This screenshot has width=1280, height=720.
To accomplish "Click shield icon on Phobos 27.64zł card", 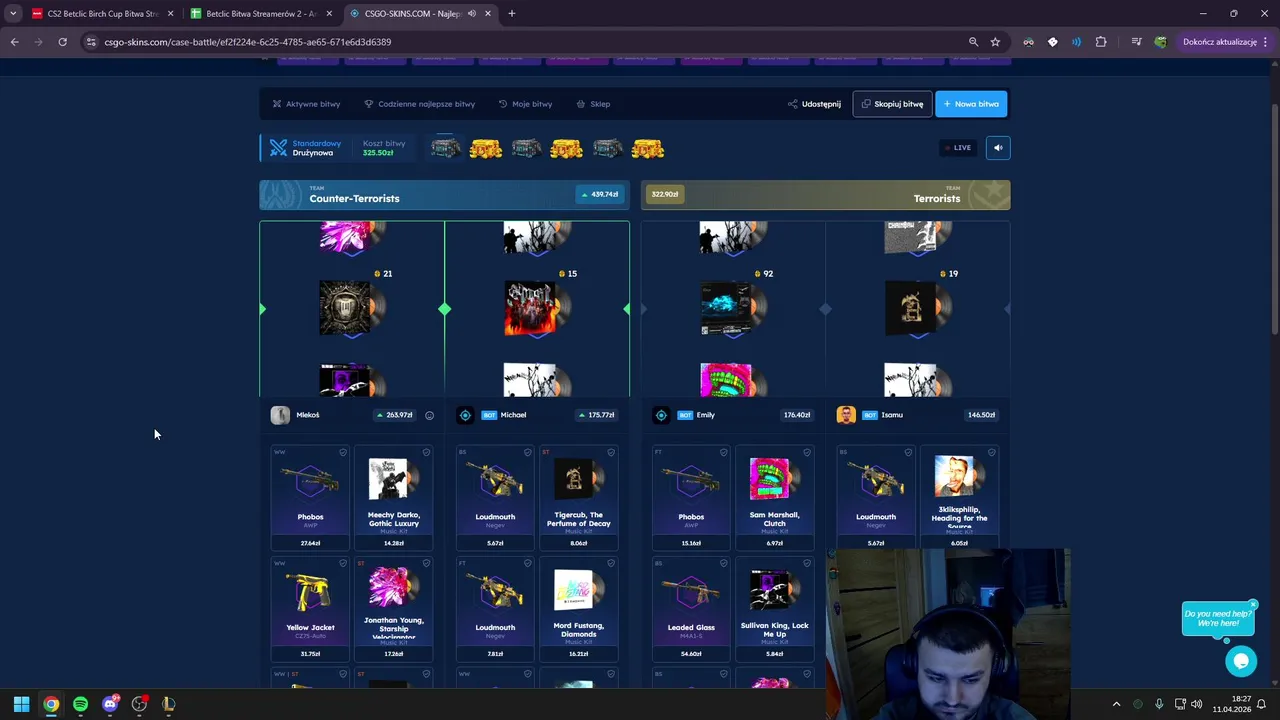I will (343, 453).
